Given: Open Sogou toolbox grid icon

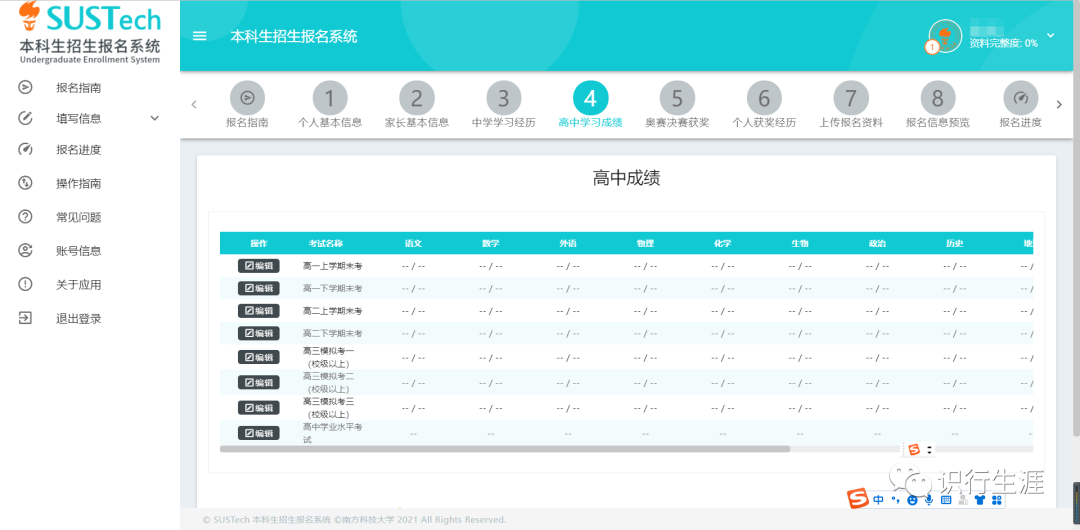Looking at the screenshot, I should click(996, 500).
